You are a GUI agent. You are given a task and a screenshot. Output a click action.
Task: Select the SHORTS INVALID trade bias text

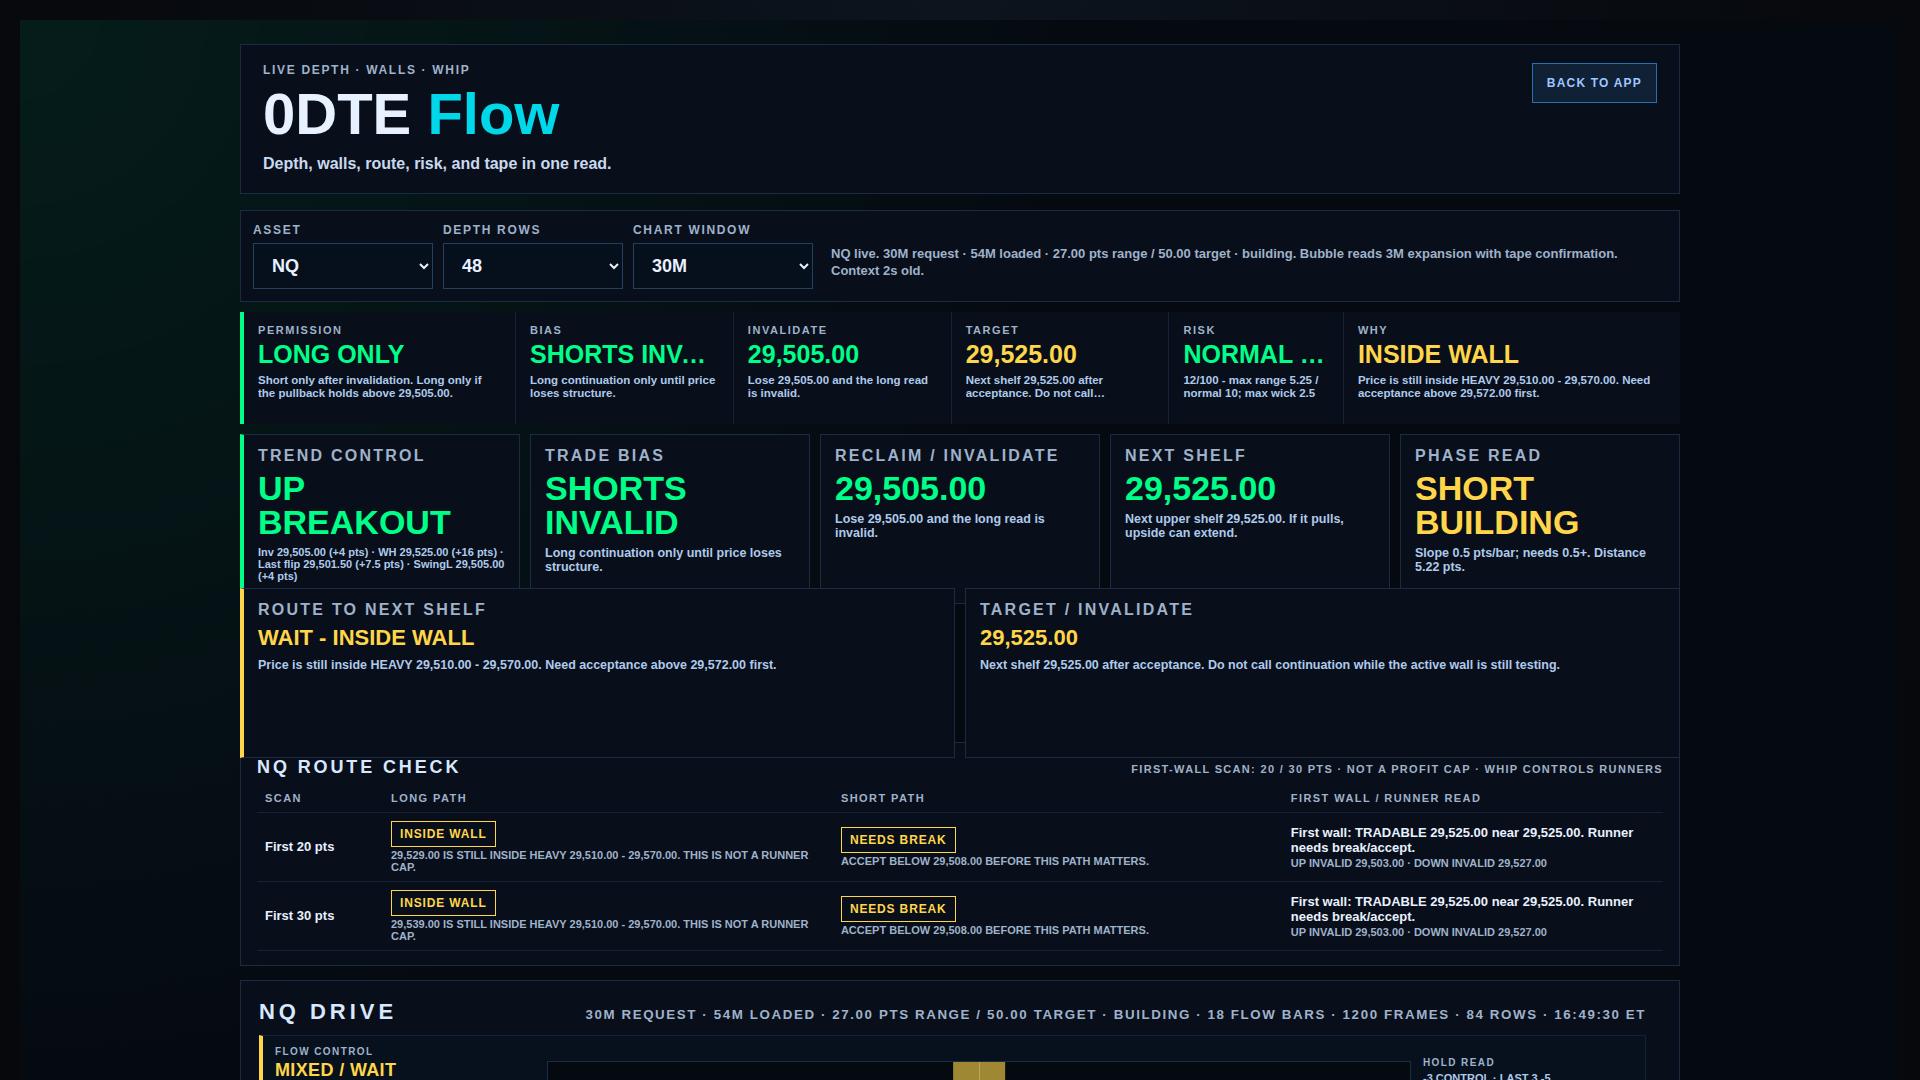615,506
